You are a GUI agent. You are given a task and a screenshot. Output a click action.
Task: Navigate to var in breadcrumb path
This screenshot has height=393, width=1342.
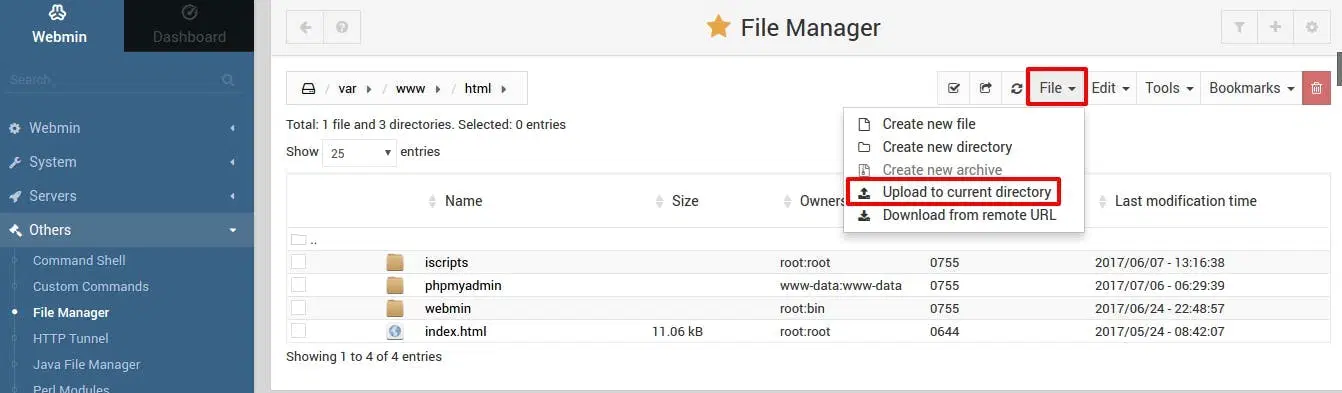coord(347,89)
